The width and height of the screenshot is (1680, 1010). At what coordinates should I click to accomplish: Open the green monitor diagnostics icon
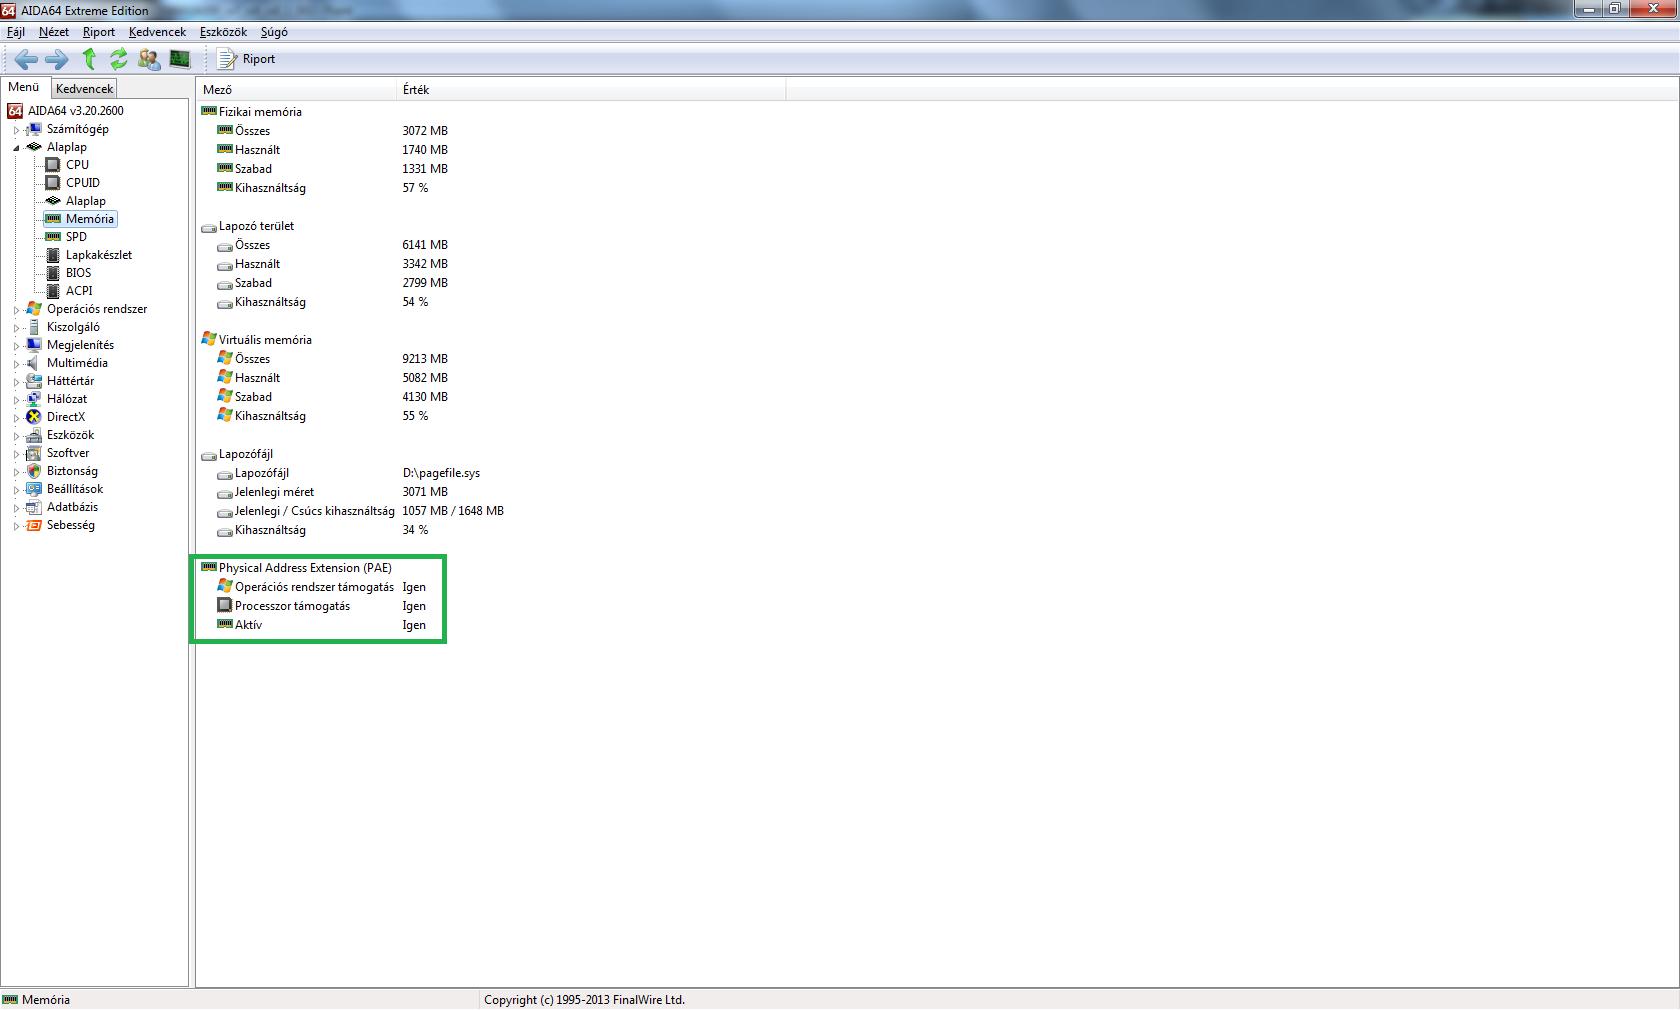180,59
